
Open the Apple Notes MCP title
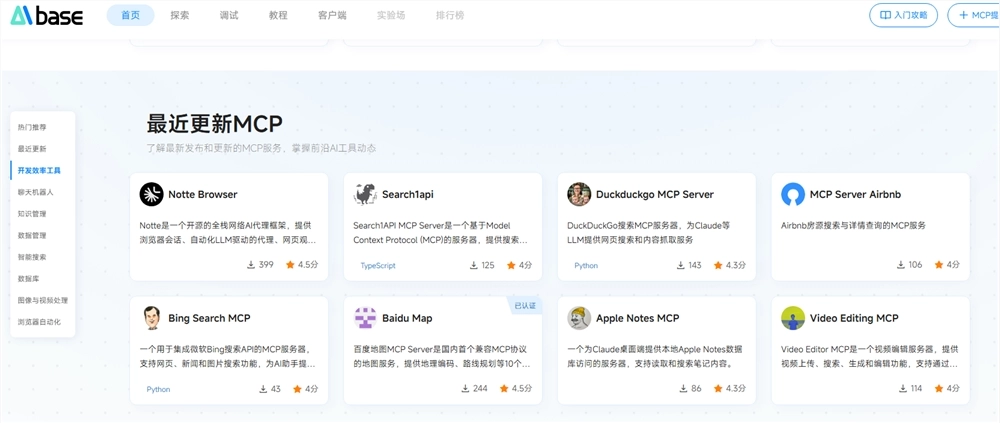(x=638, y=318)
